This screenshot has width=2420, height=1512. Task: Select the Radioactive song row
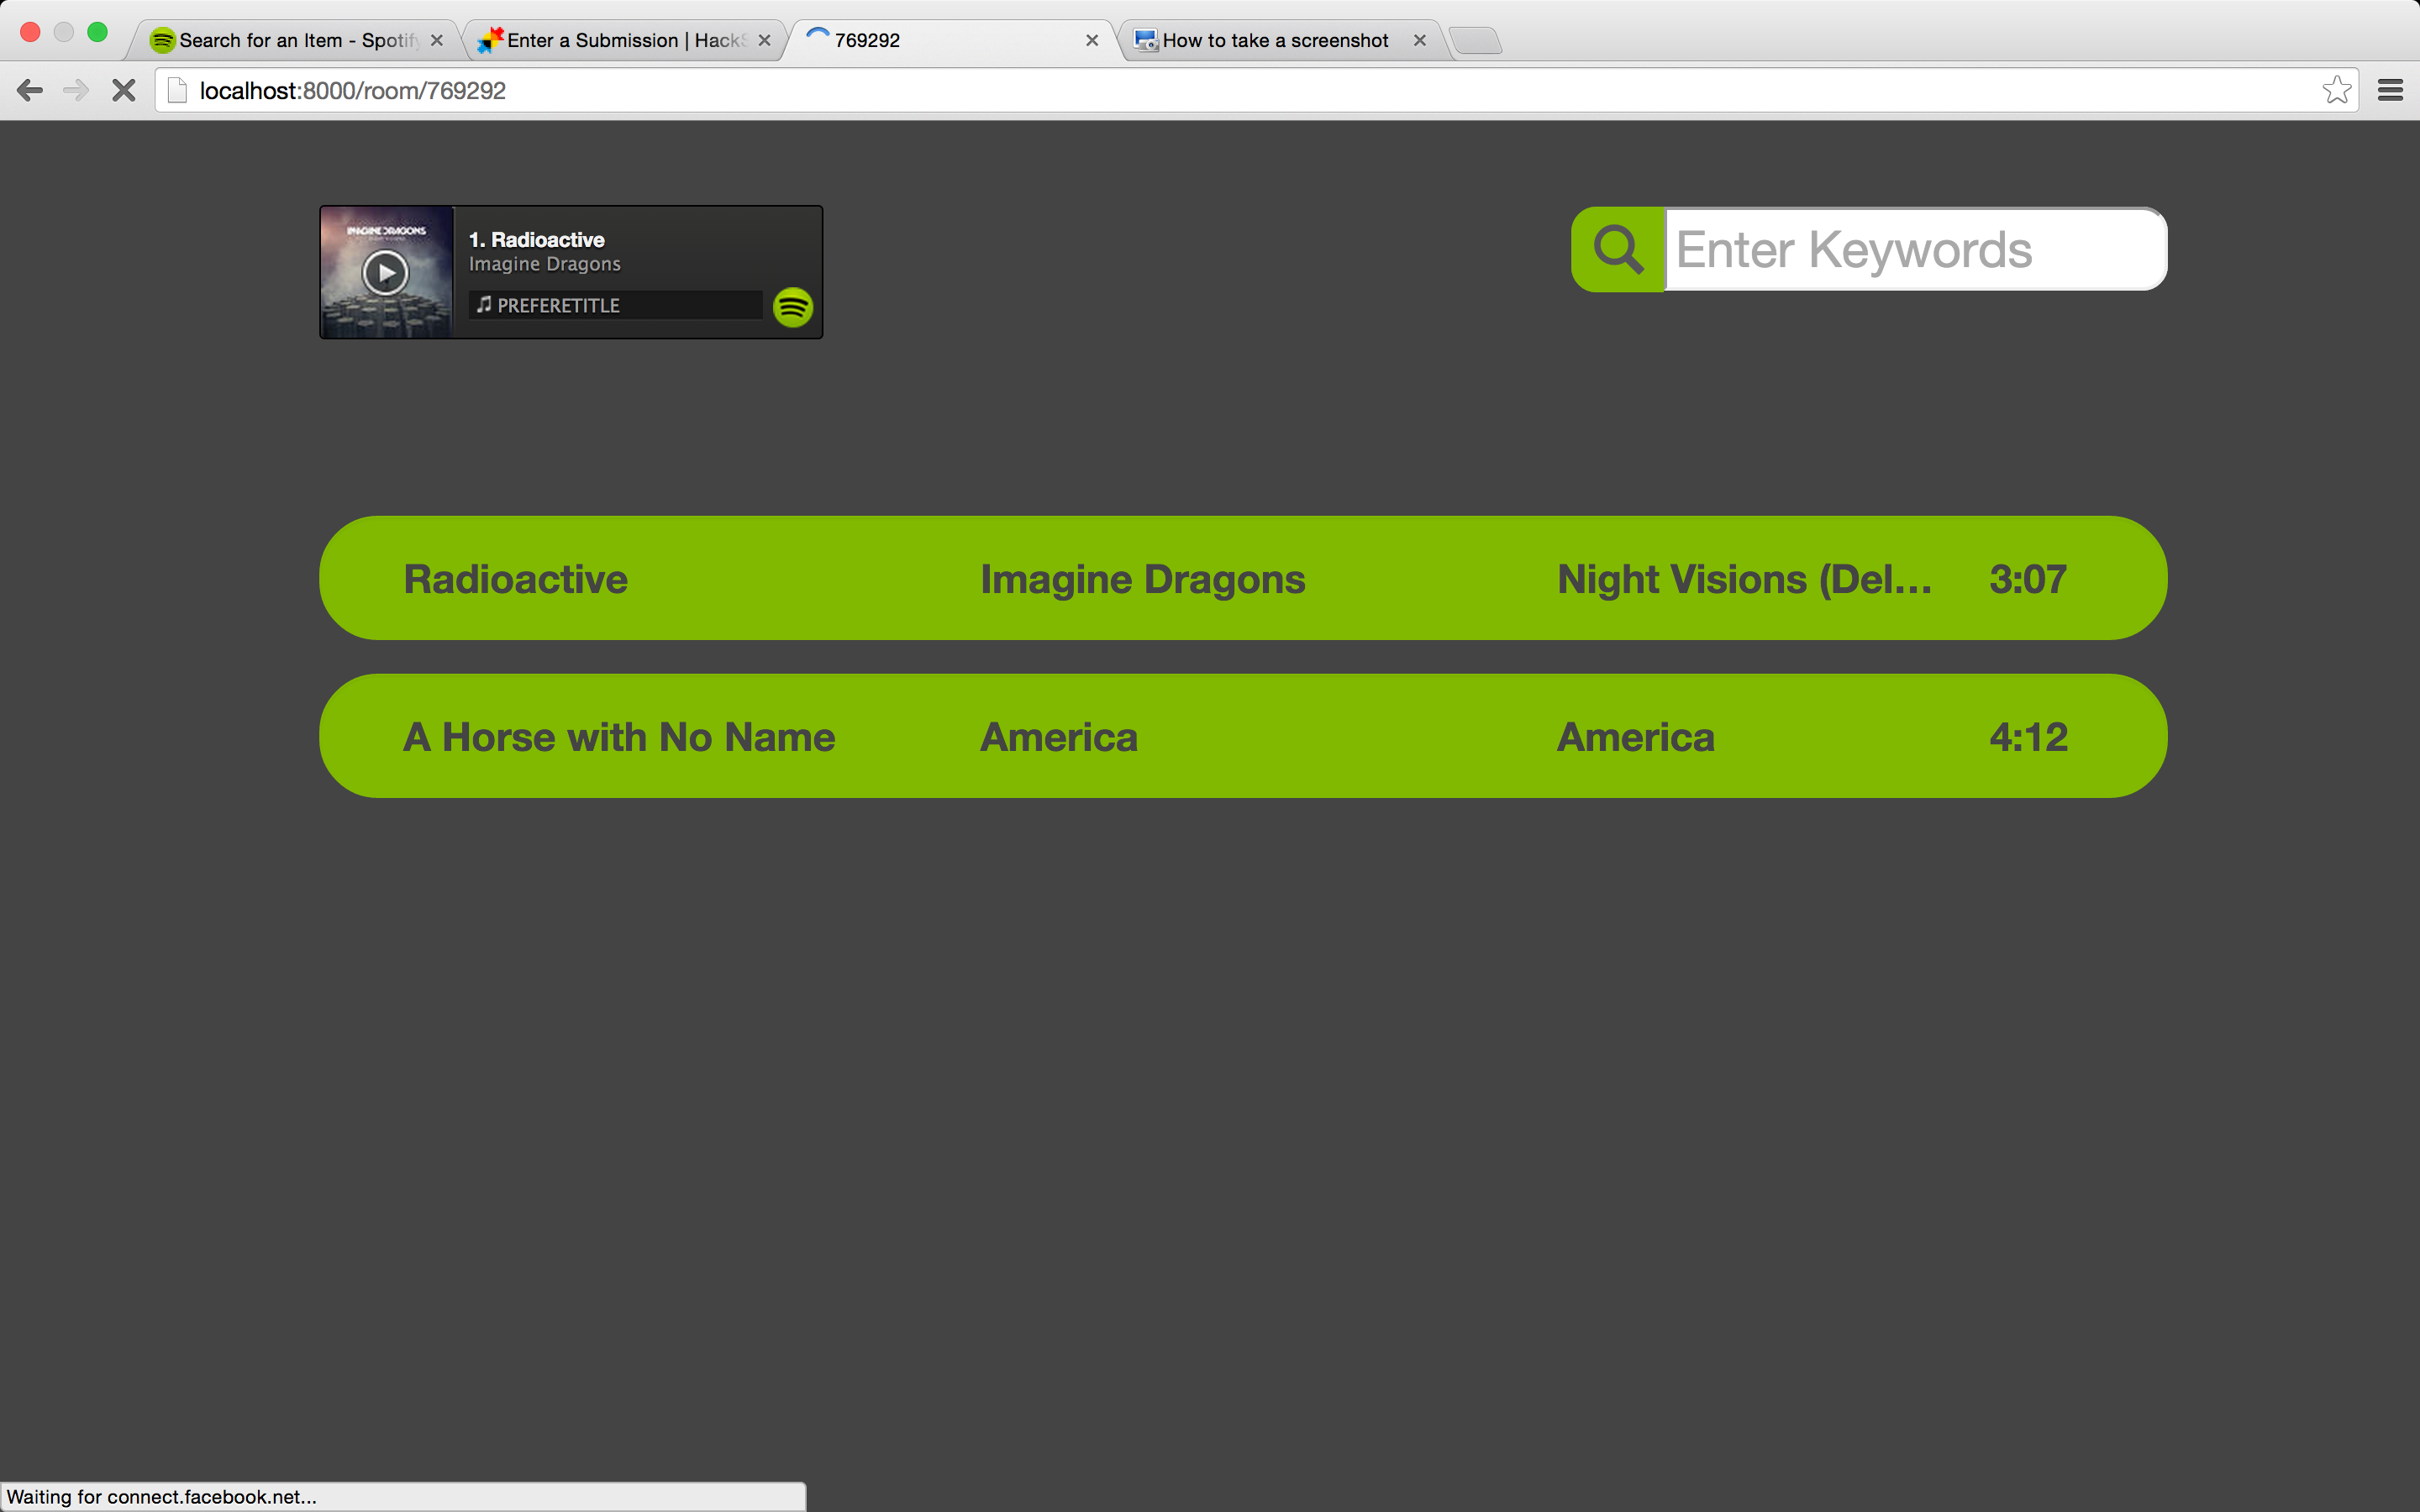1242,578
